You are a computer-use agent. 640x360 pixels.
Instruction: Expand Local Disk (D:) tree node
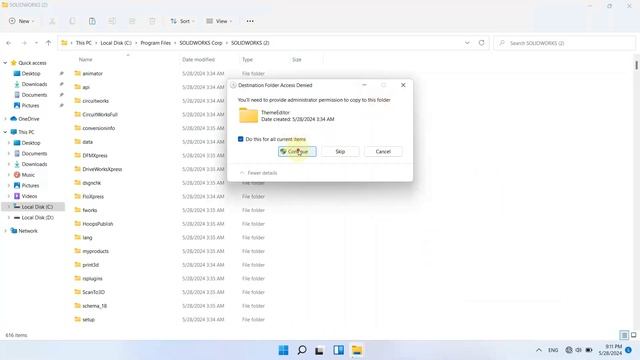pyautogui.click(x=9, y=218)
